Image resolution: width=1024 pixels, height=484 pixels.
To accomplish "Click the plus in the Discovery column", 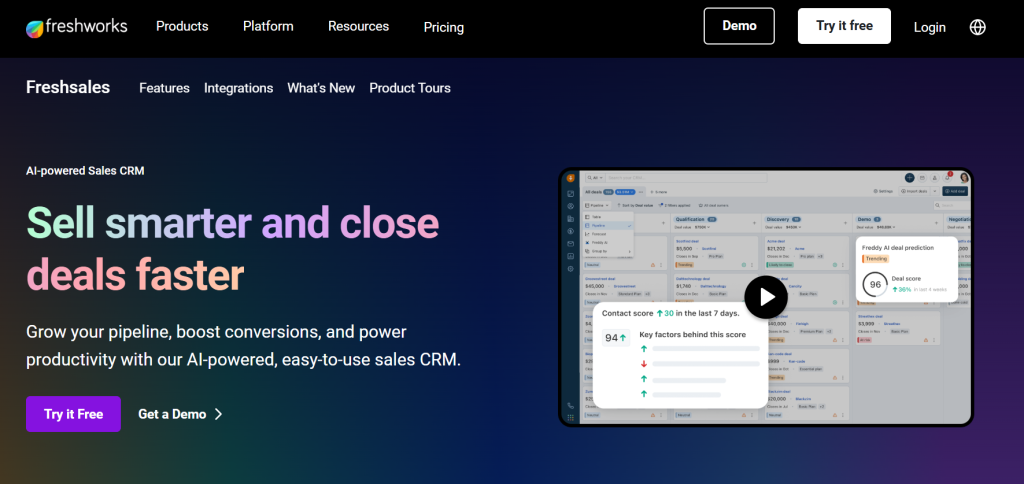I will click(x=845, y=223).
